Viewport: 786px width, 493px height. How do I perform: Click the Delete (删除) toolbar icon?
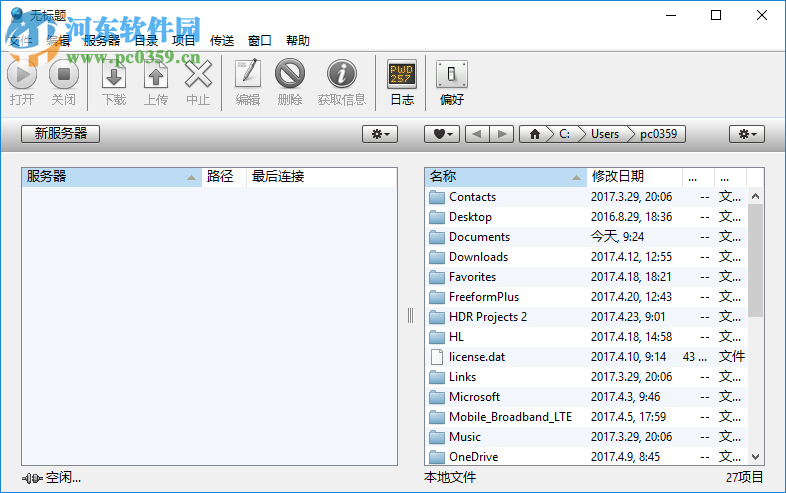290,74
